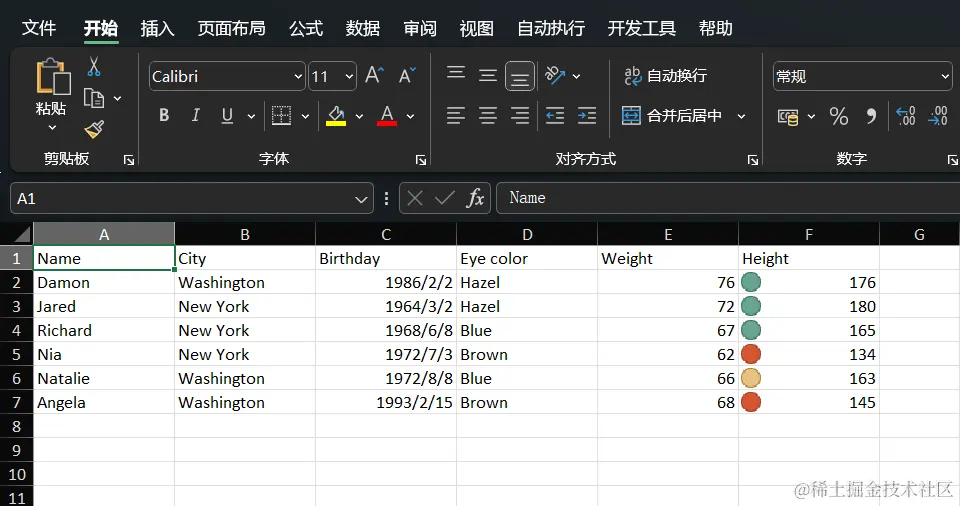Screen dimensions: 960x506
Task: Select column header C
Action: click(386, 234)
